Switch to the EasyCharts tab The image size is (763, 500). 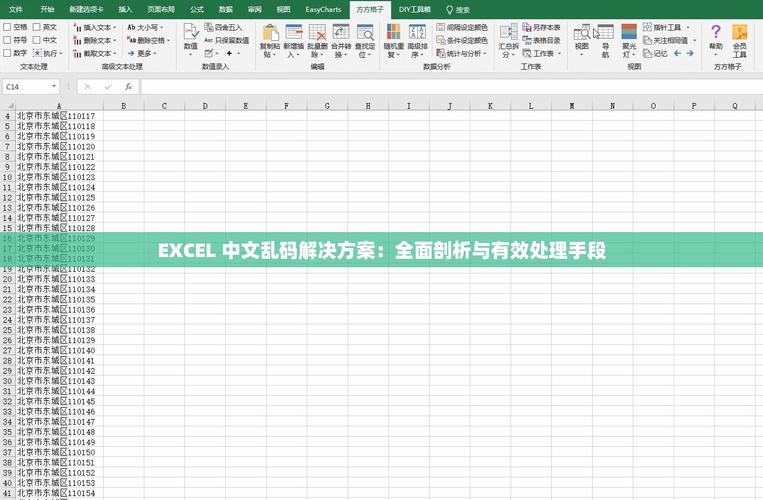(323, 9)
